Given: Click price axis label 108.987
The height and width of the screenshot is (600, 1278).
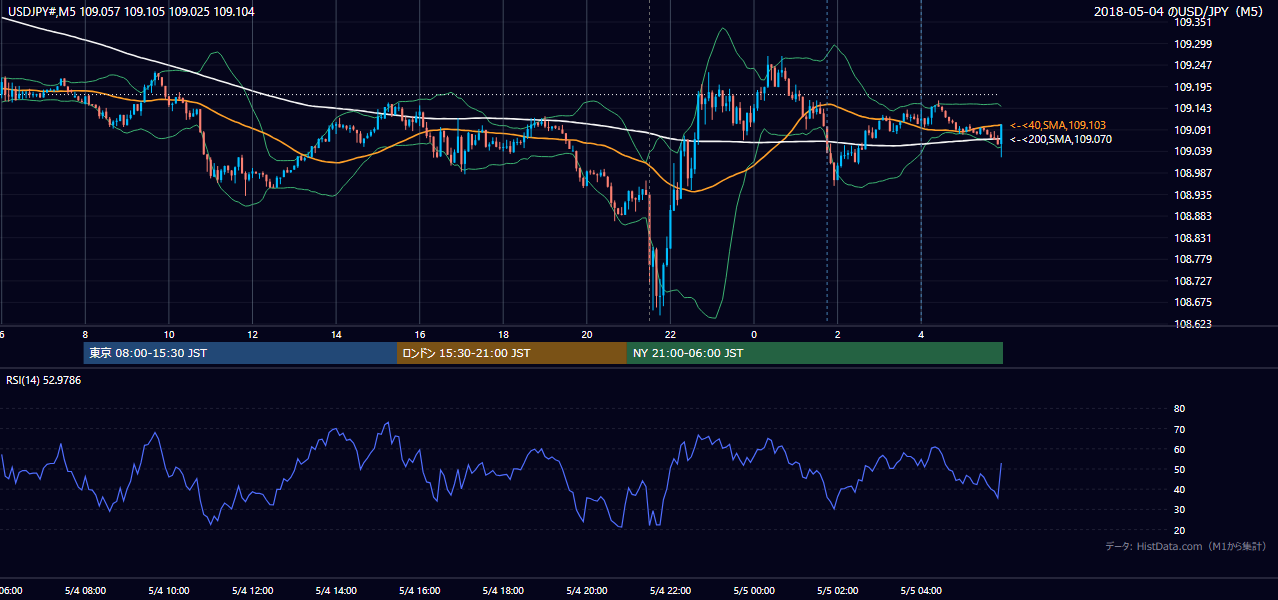Looking at the screenshot, I should click(x=1195, y=173).
